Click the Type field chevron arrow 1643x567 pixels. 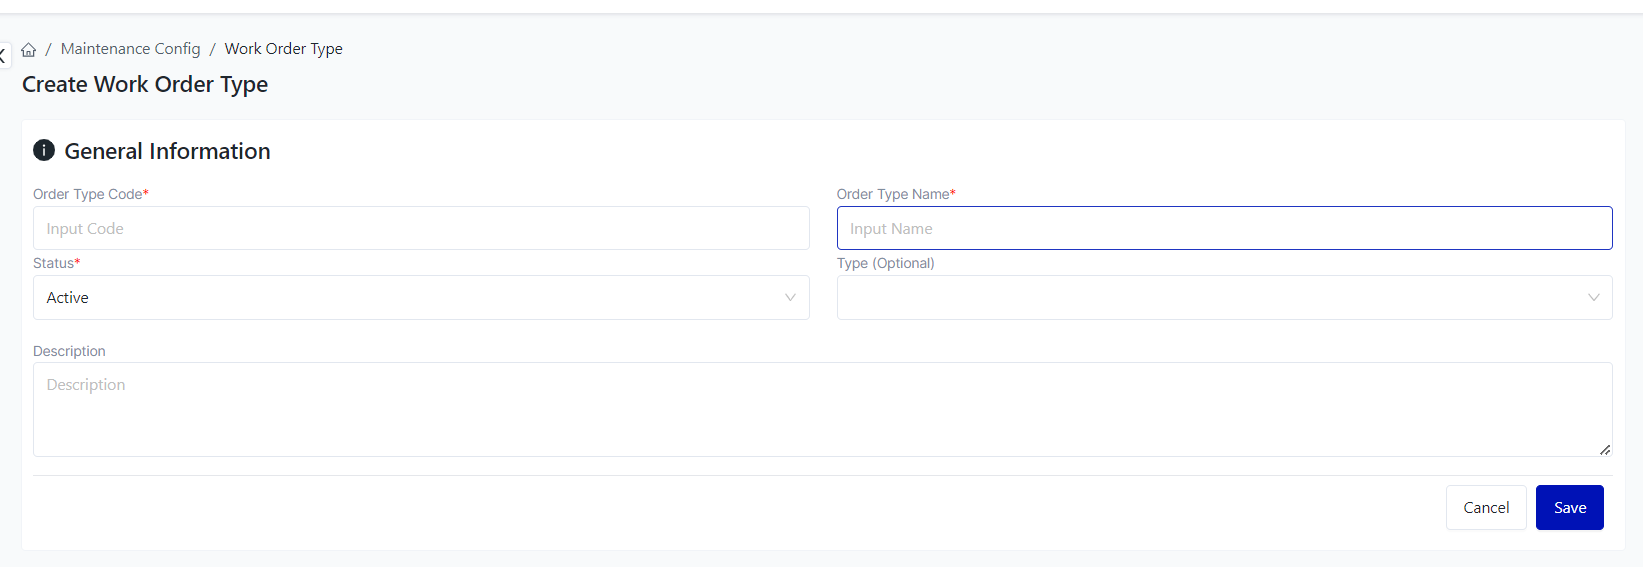click(1593, 297)
